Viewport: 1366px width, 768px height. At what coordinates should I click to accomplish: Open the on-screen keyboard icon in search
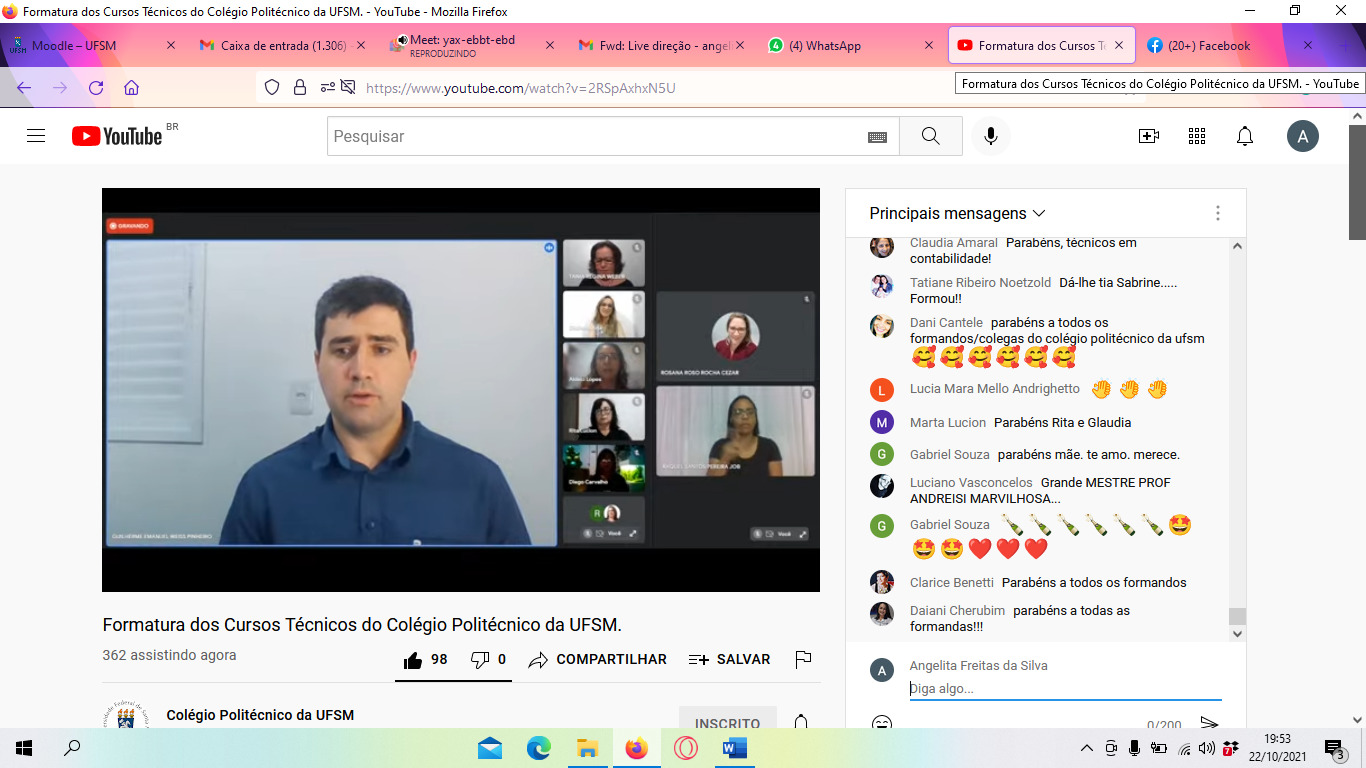(877, 137)
